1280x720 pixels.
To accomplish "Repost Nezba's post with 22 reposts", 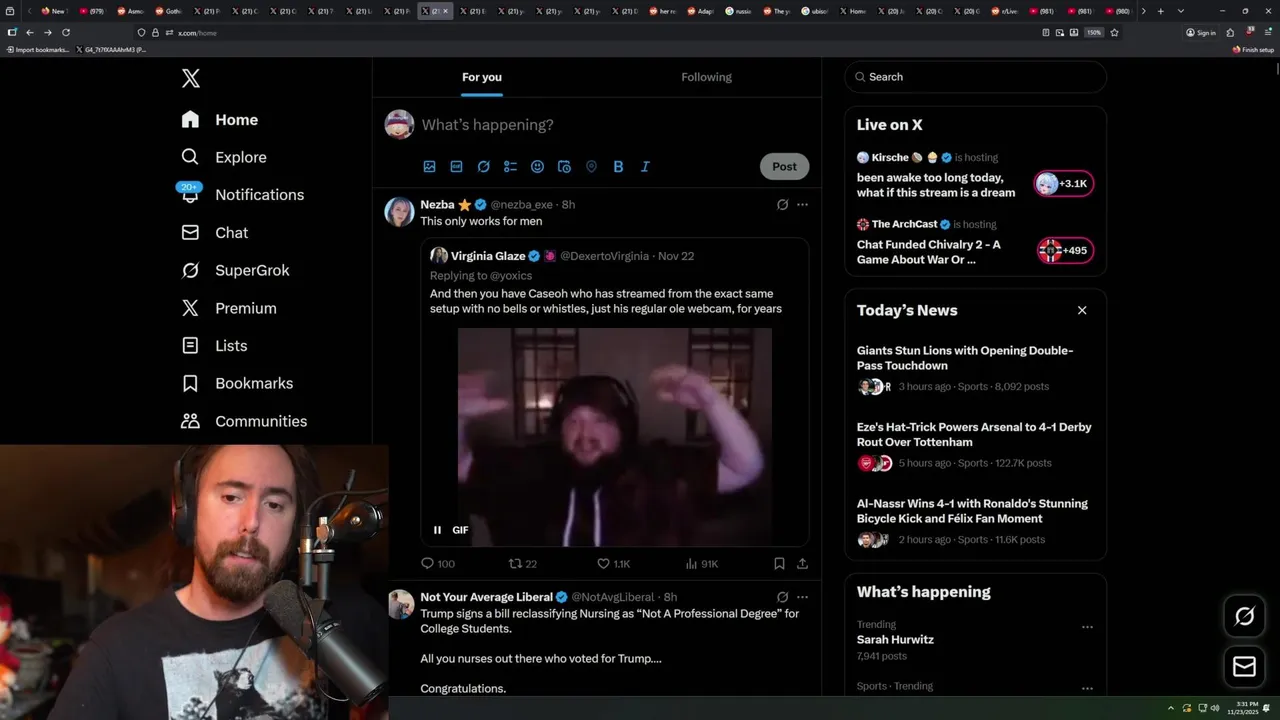I will point(523,564).
